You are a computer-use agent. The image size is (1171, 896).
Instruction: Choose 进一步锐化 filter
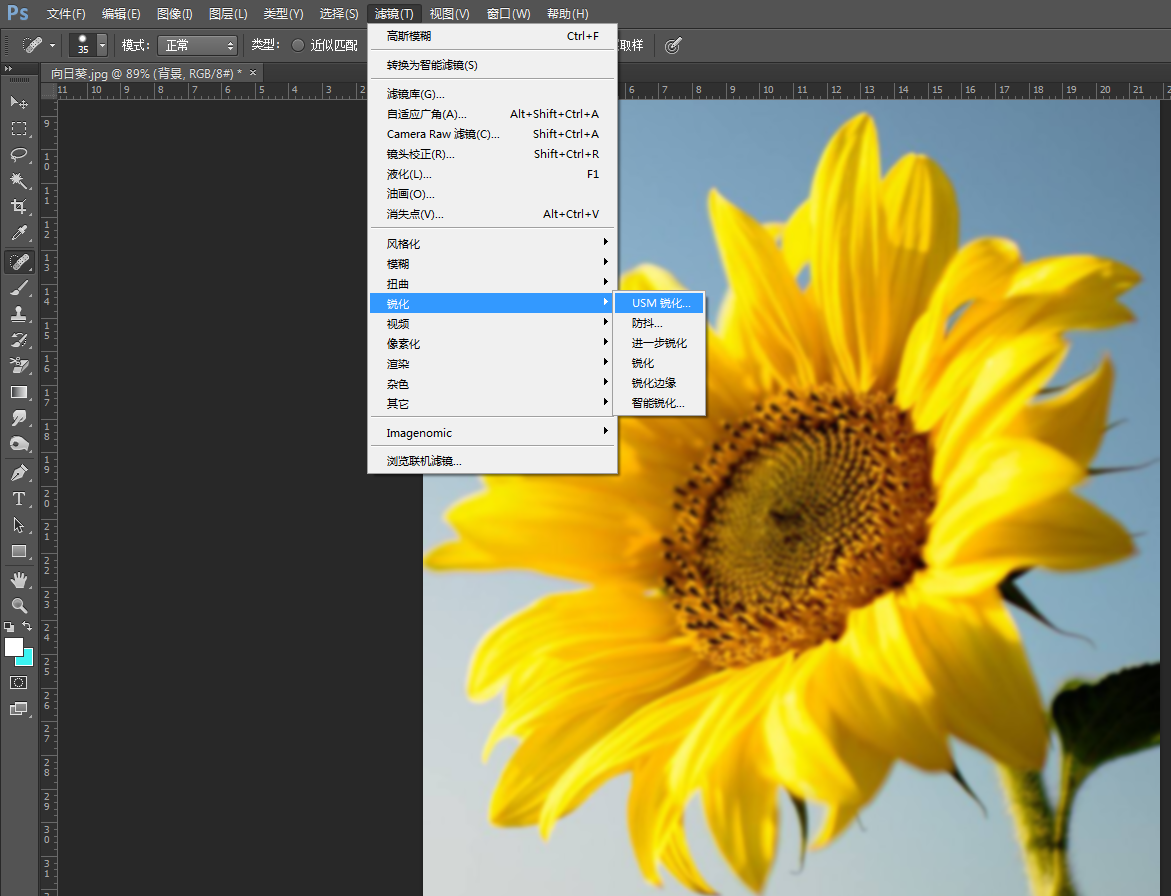(659, 343)
